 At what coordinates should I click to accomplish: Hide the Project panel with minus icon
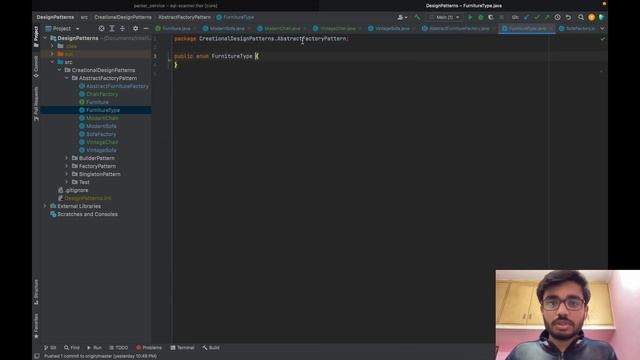146,29
